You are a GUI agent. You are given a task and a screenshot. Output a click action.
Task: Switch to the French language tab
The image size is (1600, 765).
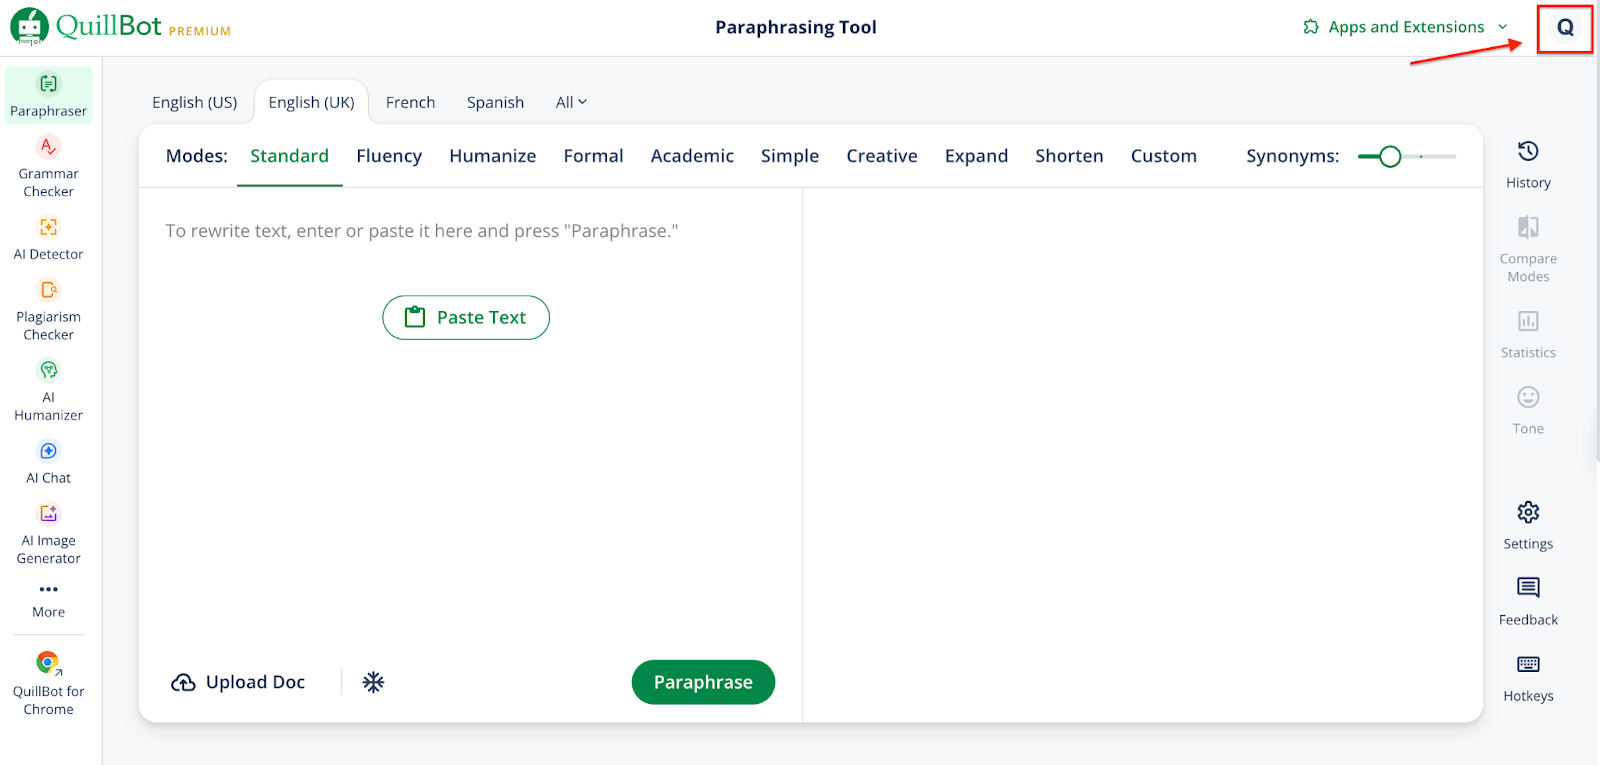410,102
